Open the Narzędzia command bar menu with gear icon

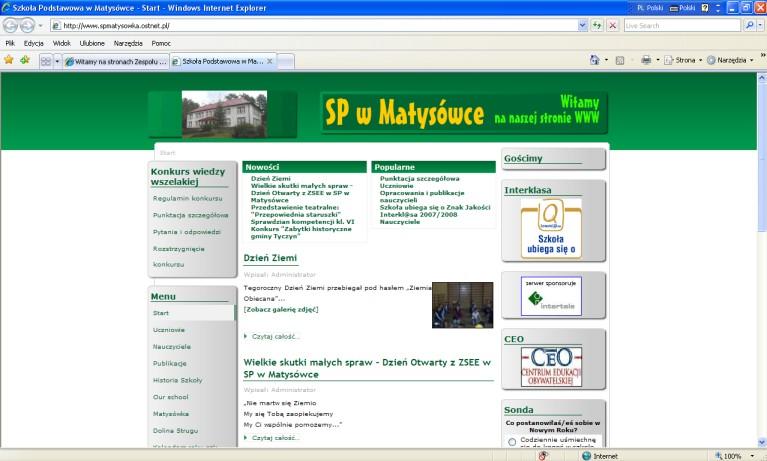730,60
